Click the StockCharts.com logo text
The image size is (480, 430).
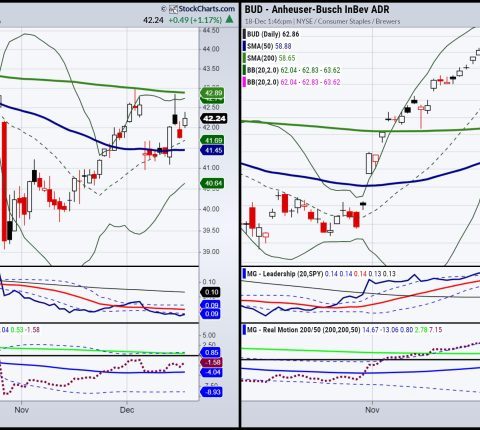[x=206, y=9]
